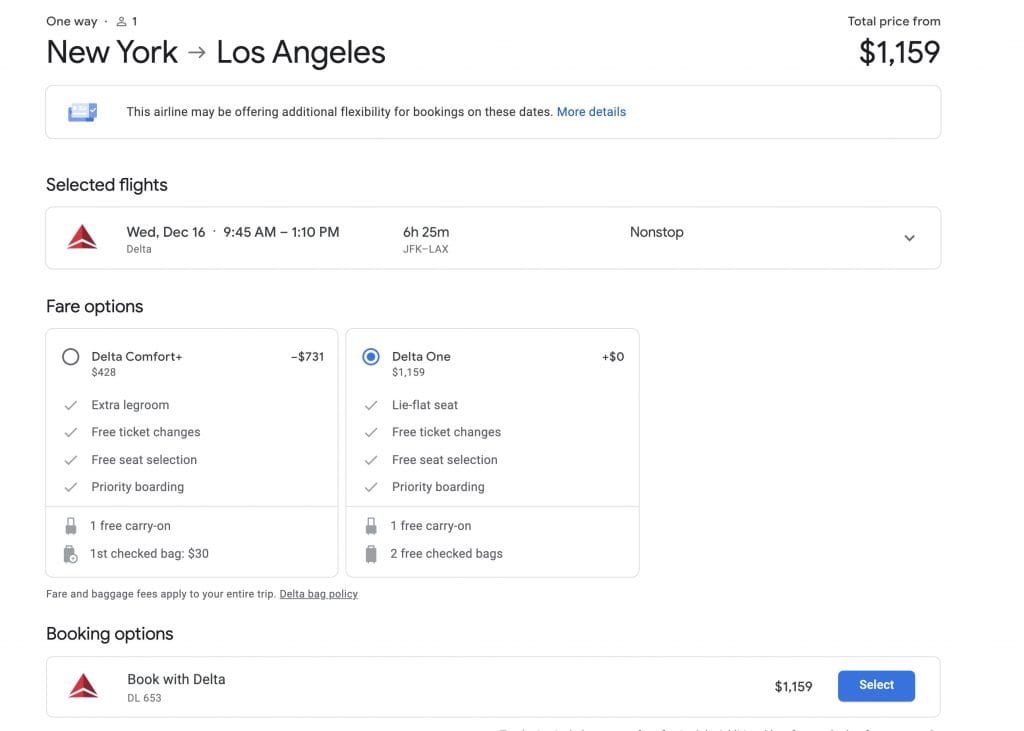The width and height of the screenshot is (1024, 731).
Task: Click the 'Delta Comfort+' fare name
Action: [x=136, y=357]
